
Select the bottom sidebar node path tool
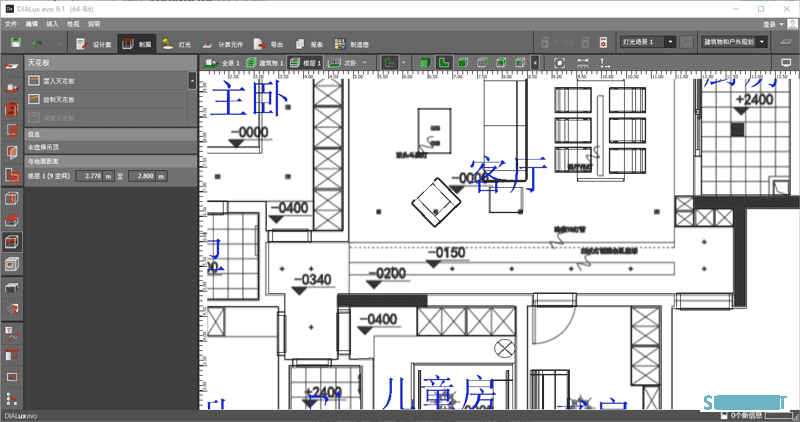(x=12, y=399)
